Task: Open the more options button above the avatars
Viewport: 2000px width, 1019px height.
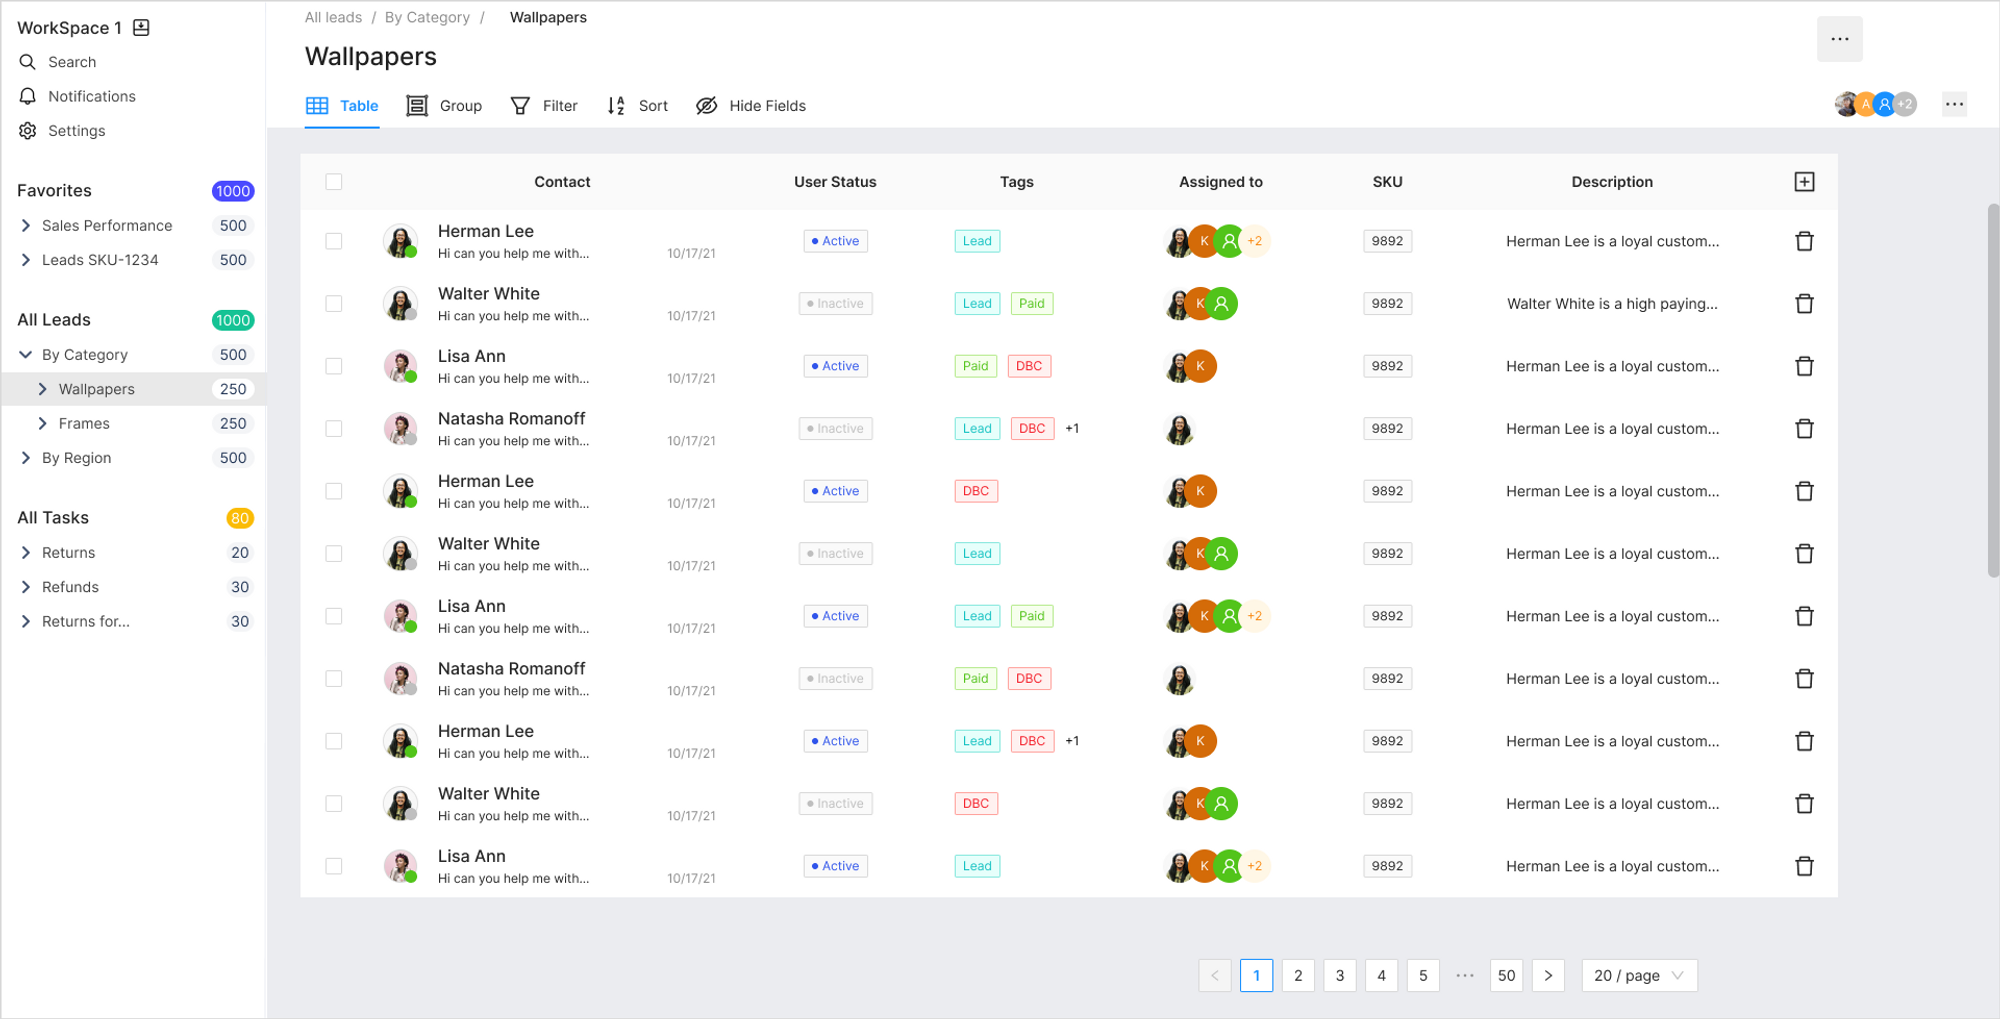Action: [x=1840, y=39]
